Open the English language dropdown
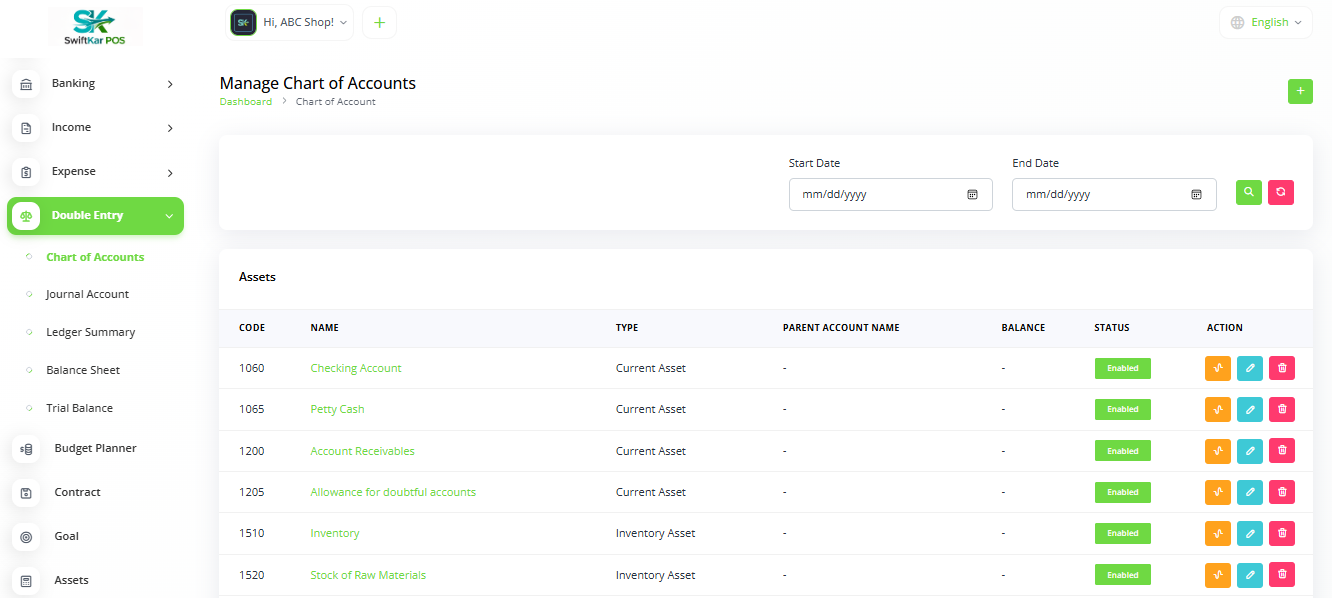Screen dimensions: 1332x598 click(1266, 22)
